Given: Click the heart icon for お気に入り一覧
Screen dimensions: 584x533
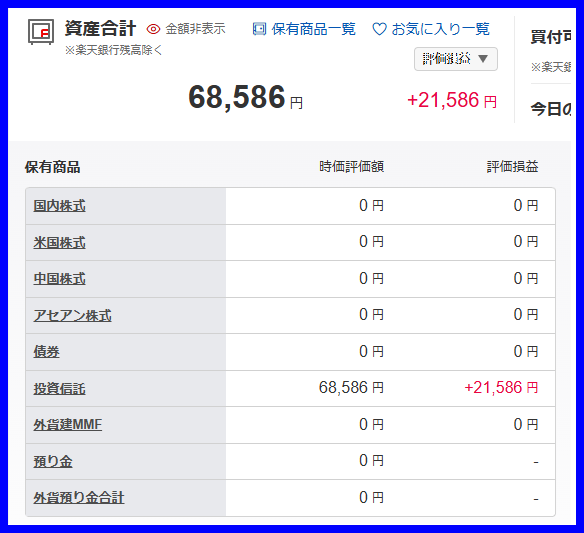Looking at the screenshot, I should [380, 29].
